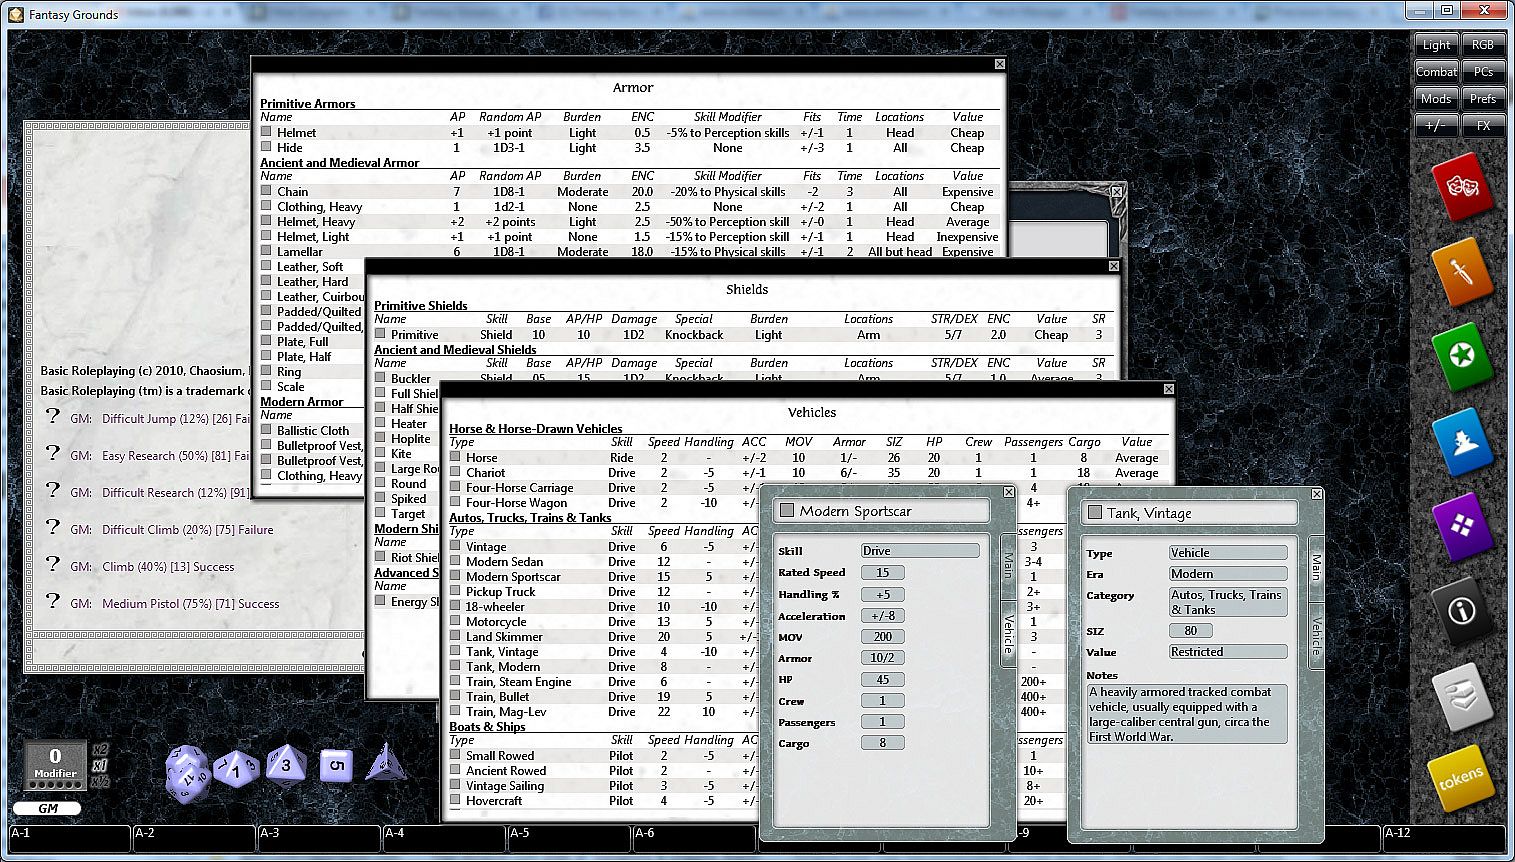Click the square icon beside Motorcycle
The width and height of the screenshot is (1515, 862).
pyautogui.click(x=456, y=621)
